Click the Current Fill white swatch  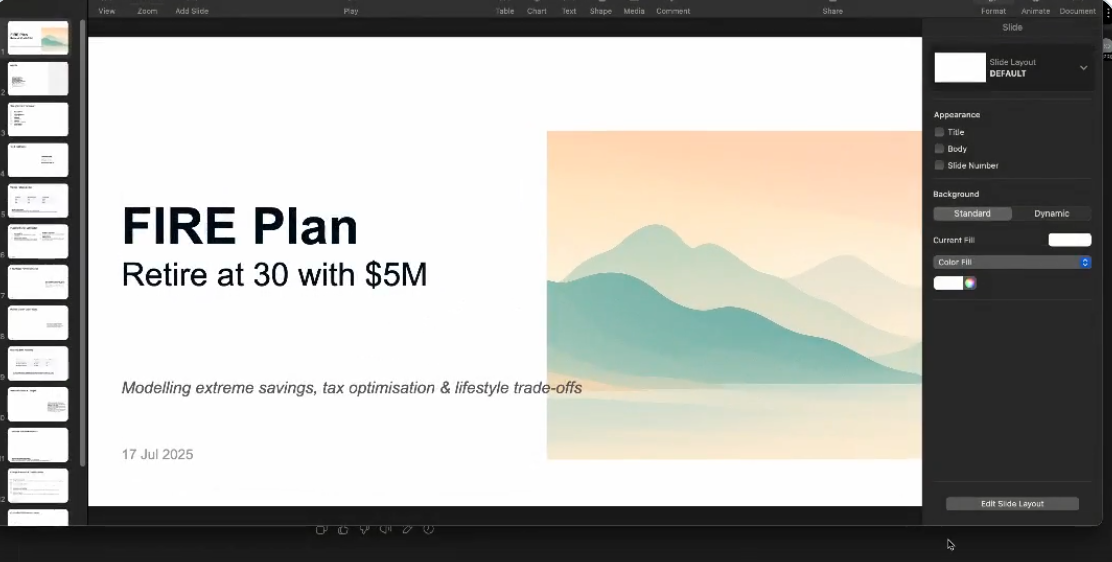click(1069, 240)
